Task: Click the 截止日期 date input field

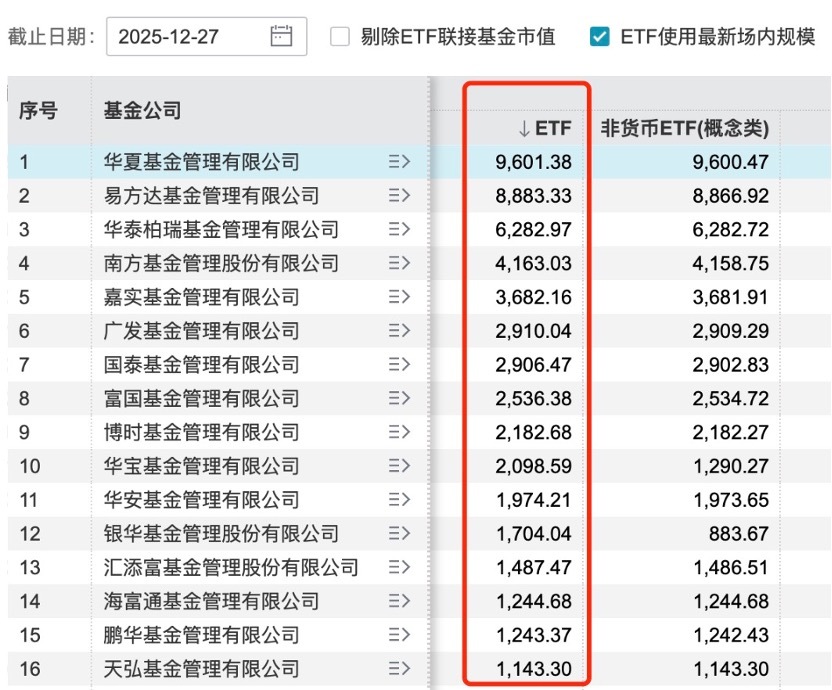Action: click(x=206, y=36)
